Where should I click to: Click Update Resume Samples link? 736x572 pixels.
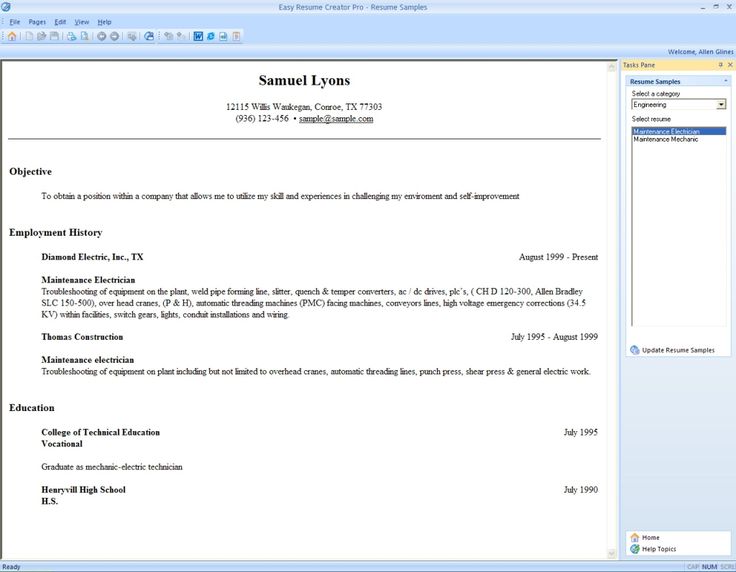click(x=678, y=350)
